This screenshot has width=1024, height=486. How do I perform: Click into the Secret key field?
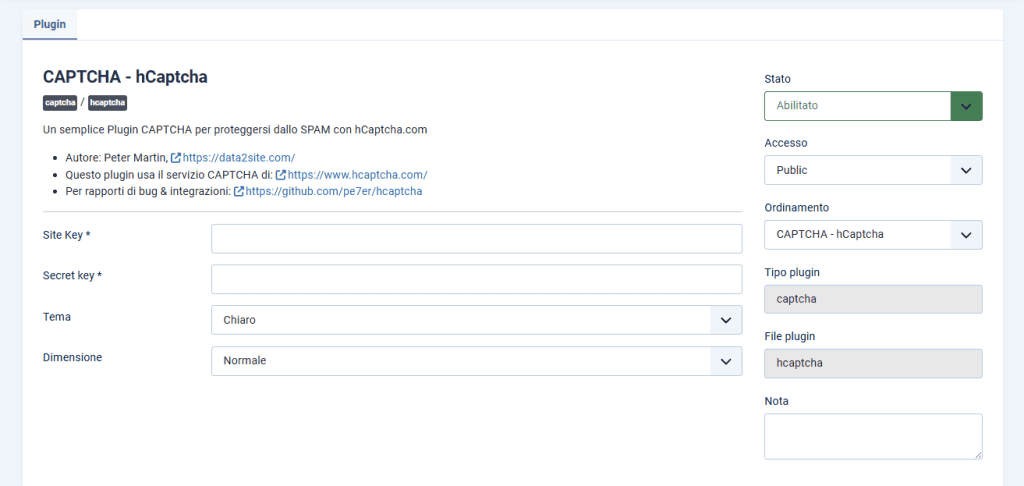(x=476, y=279)
